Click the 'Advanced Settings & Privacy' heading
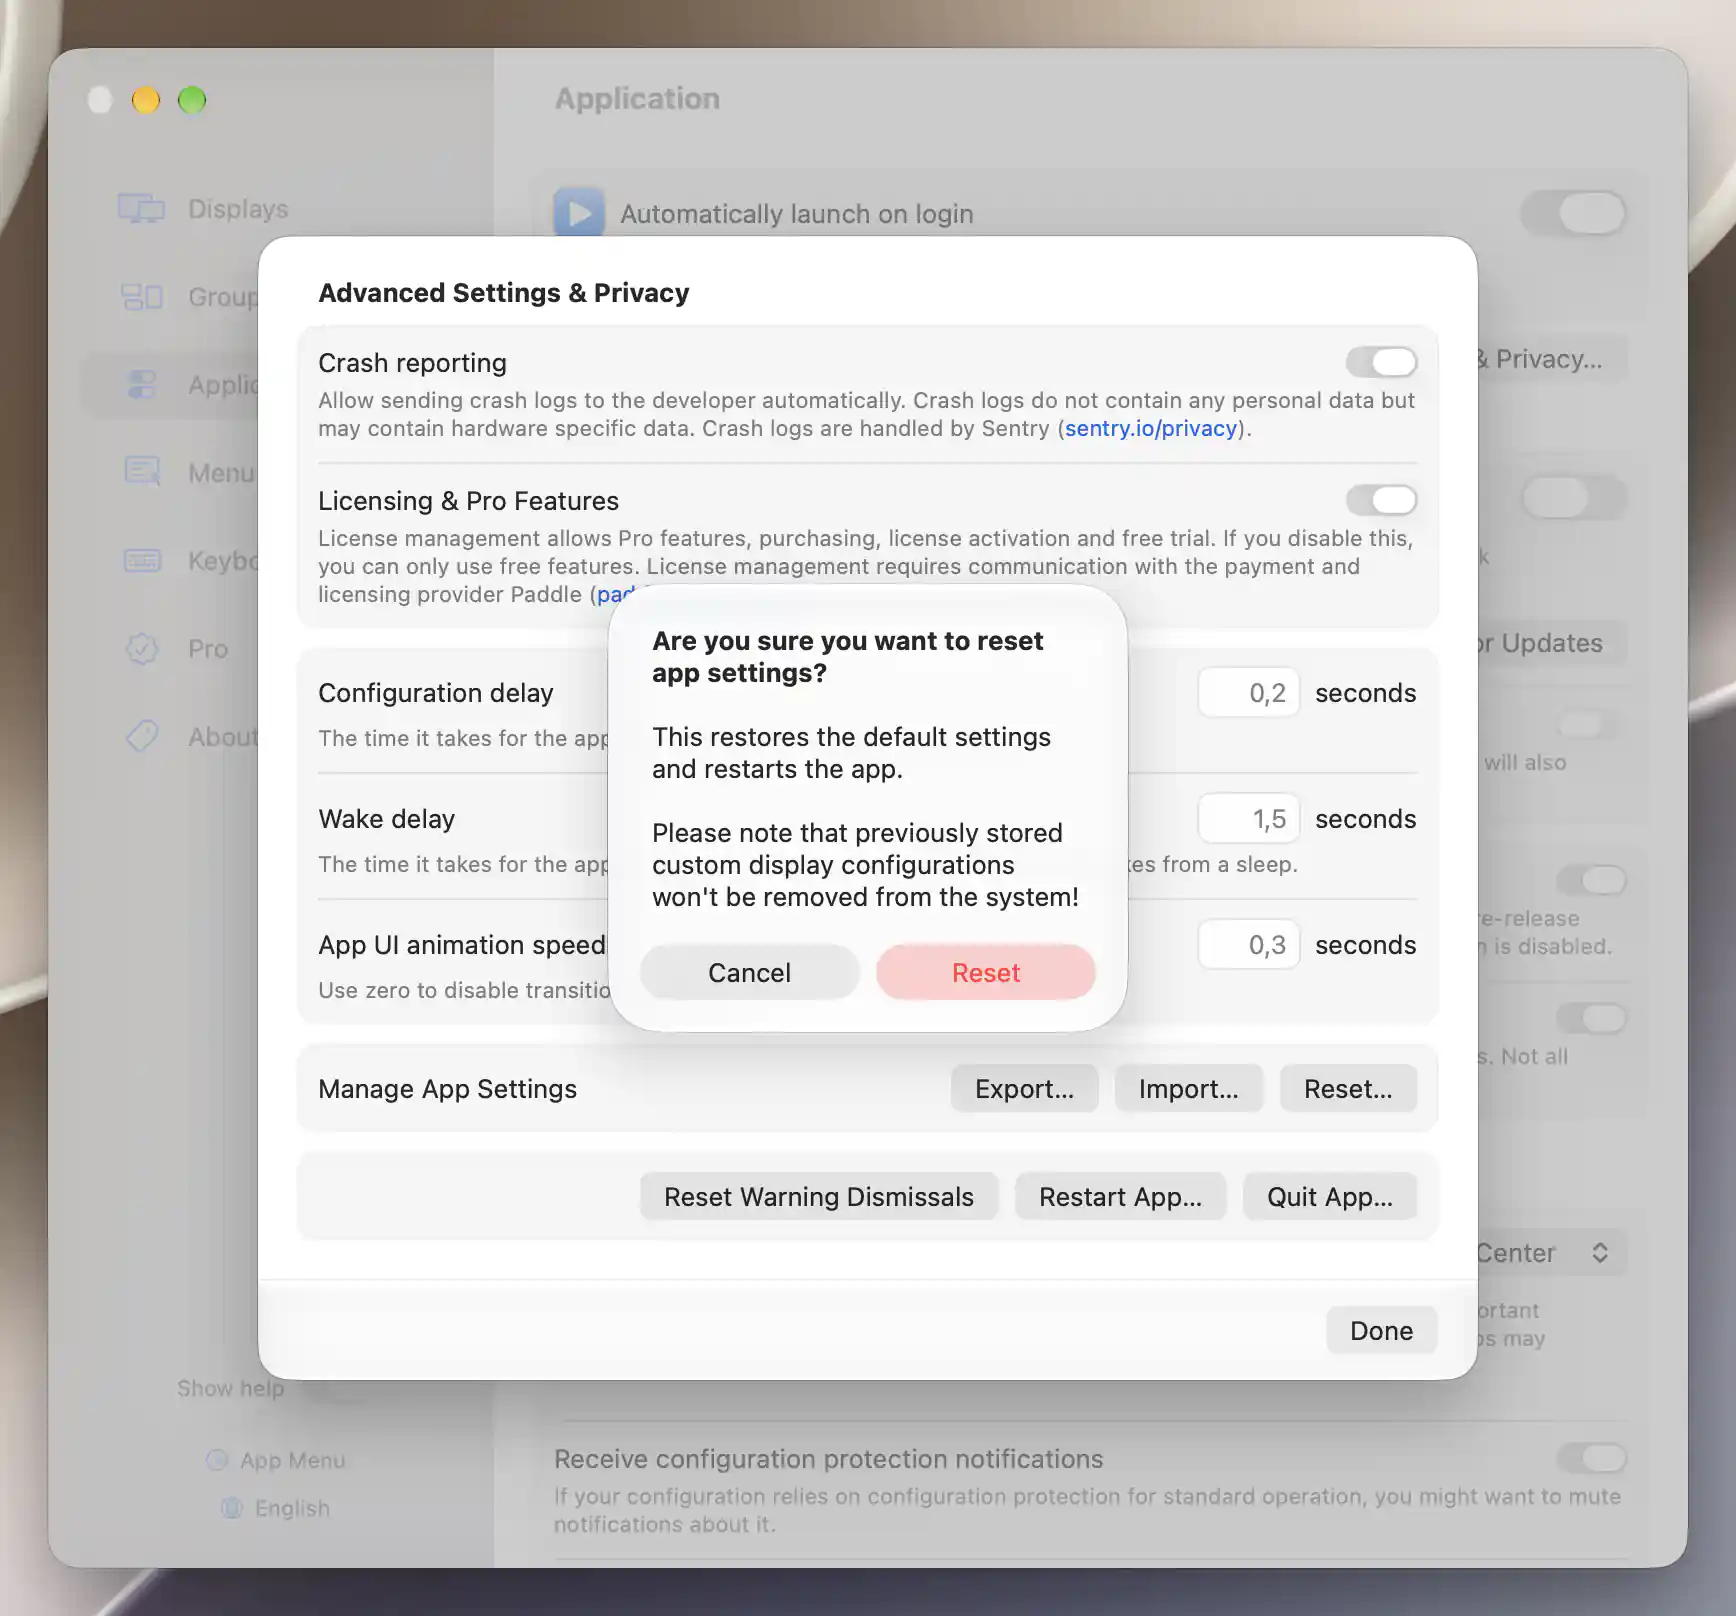 click(x=504, y=292)
